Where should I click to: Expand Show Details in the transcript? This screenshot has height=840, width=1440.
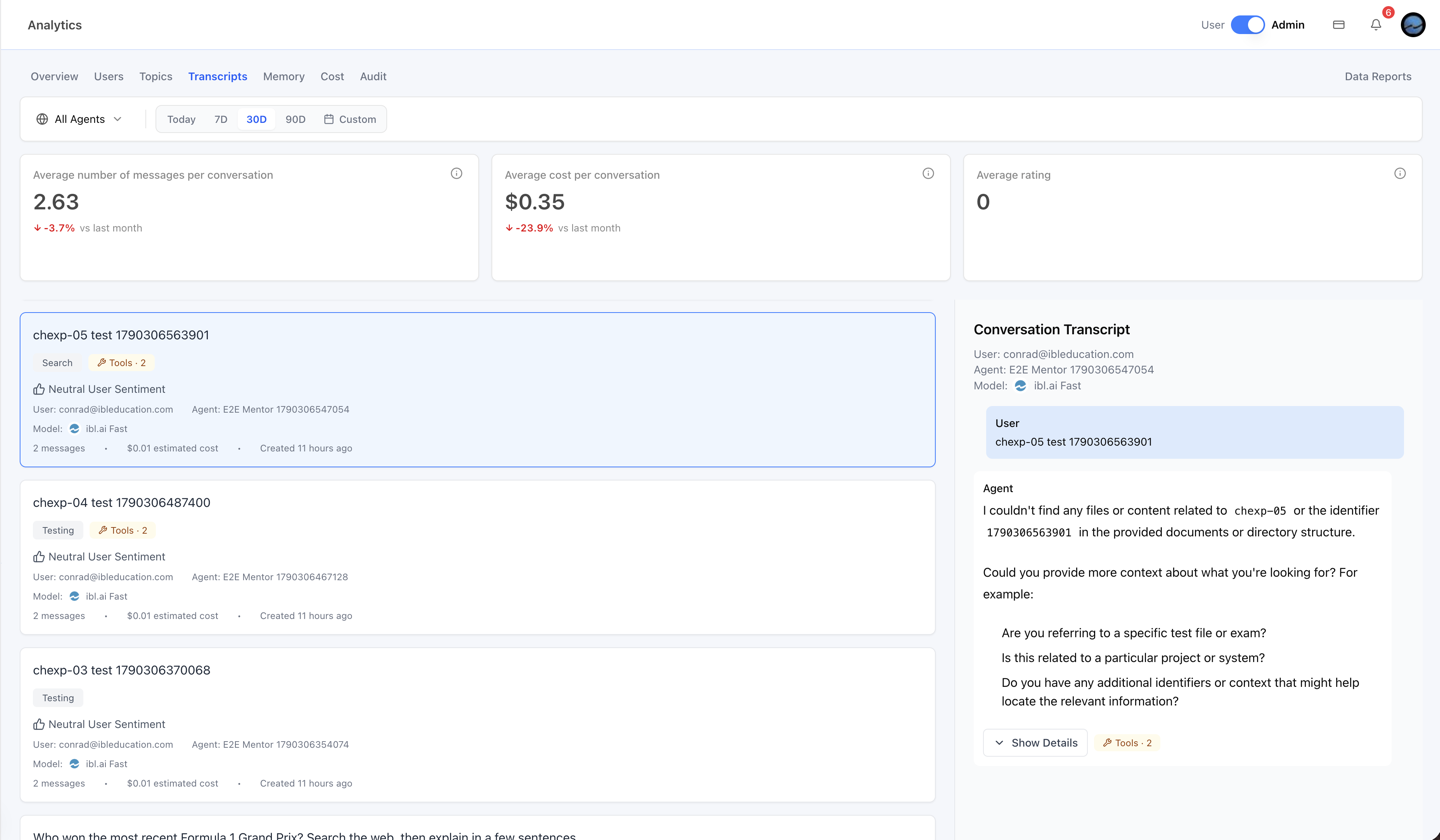point(1035,743)
